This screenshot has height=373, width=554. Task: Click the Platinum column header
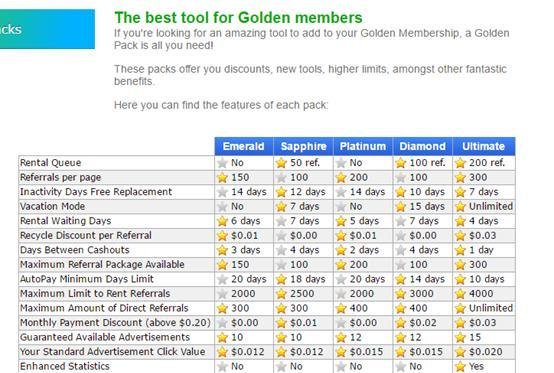[363, 146]
